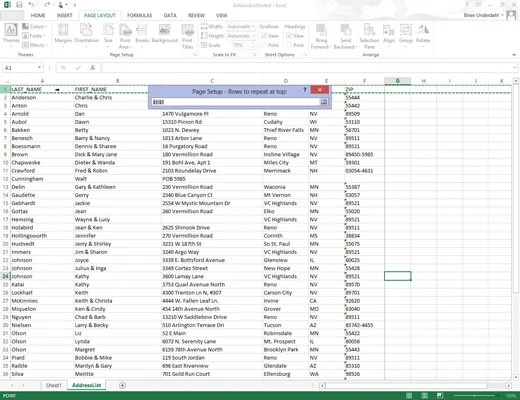Viewport: 520px width, 400px height.
Task: Enable the Gridlines Print checkbox
Action: (x=263, y=45)
